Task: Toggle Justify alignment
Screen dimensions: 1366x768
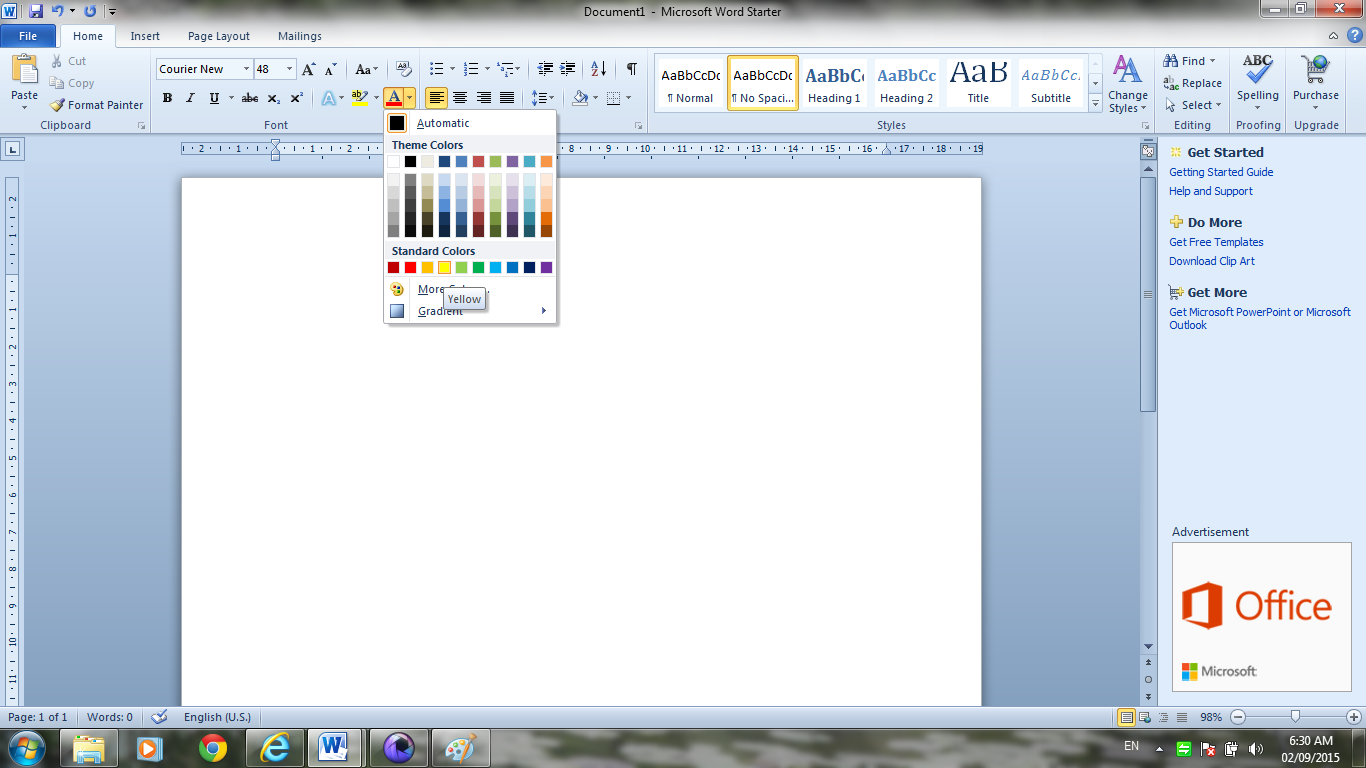Action: (507, 98)
